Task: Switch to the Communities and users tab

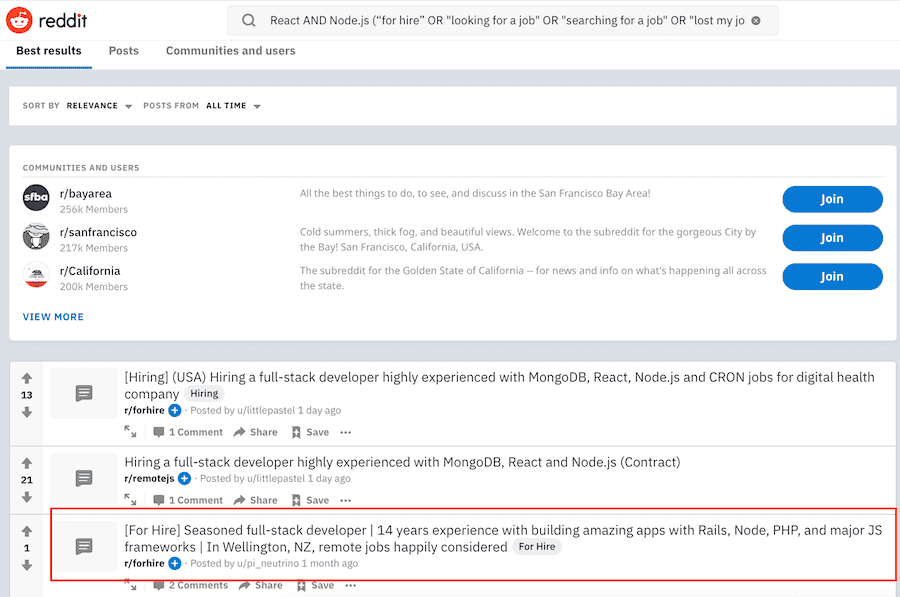Action: [230, 50]
